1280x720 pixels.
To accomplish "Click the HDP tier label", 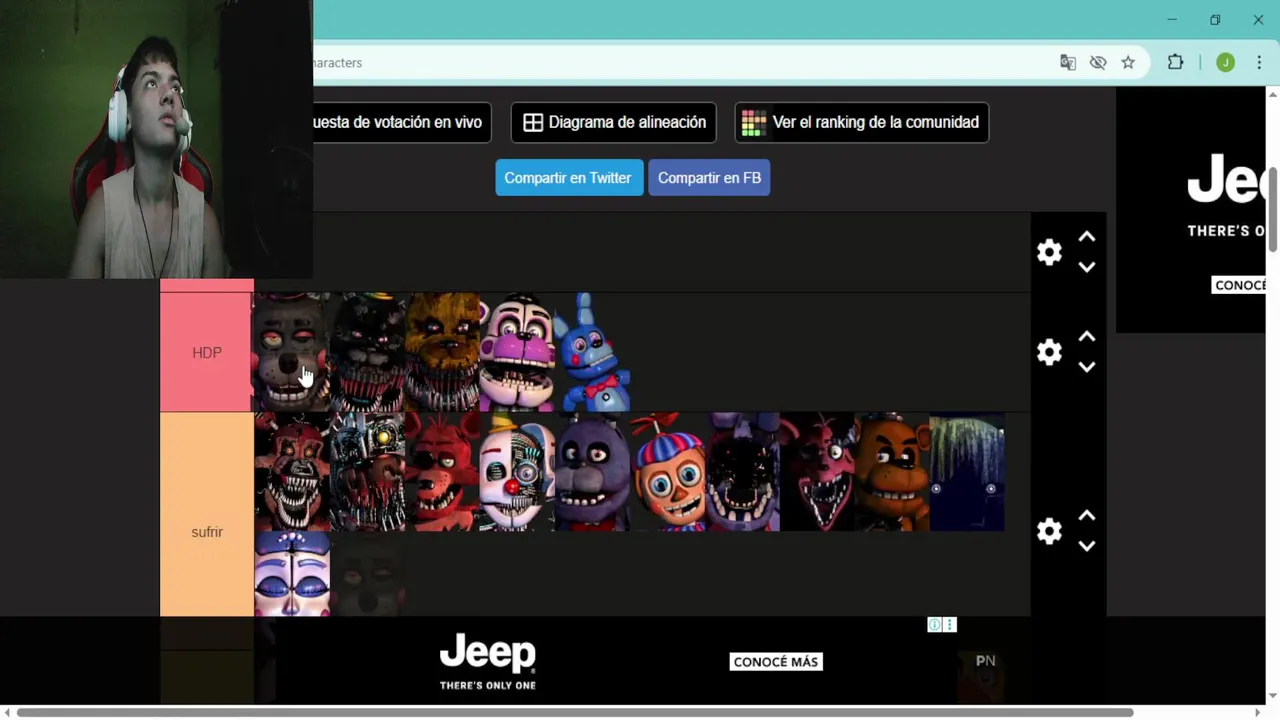I will coord(207,352).
